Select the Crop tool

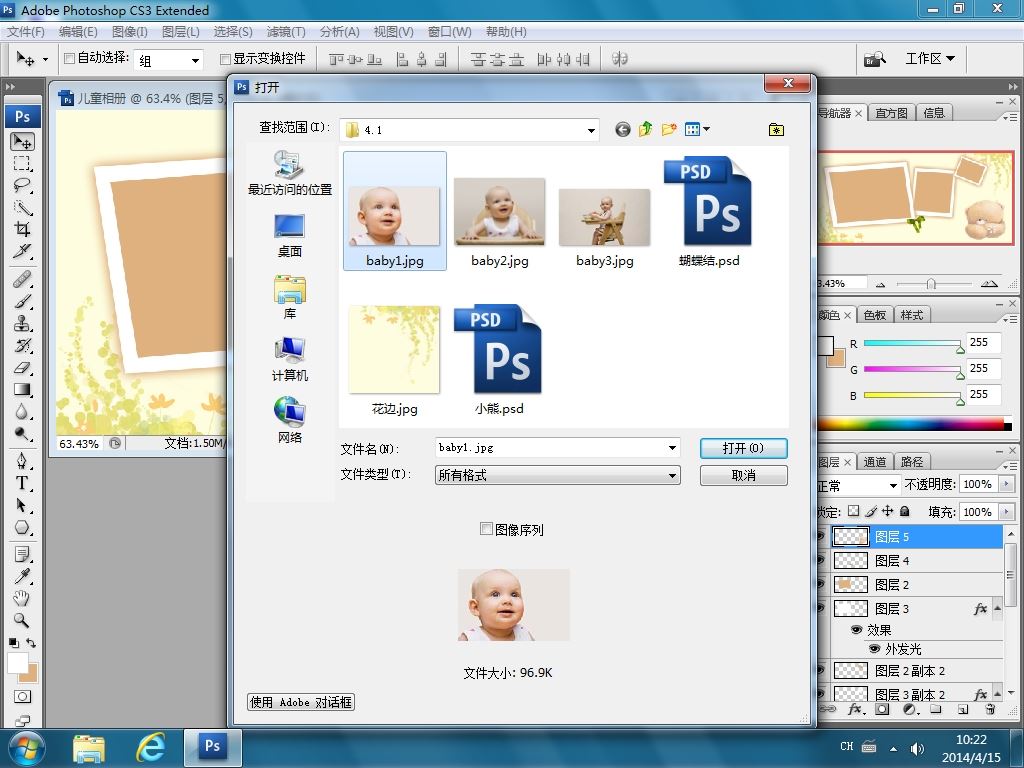coord(22,229)
